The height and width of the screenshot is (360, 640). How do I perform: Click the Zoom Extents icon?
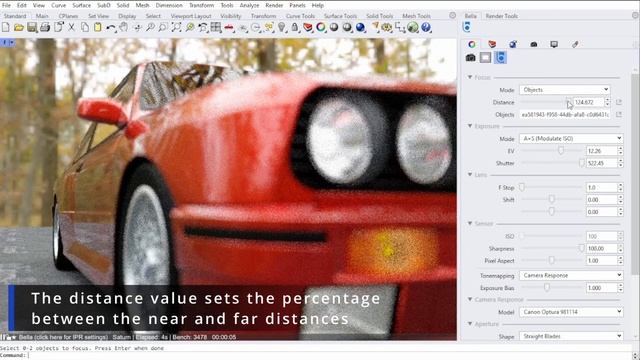176,27
